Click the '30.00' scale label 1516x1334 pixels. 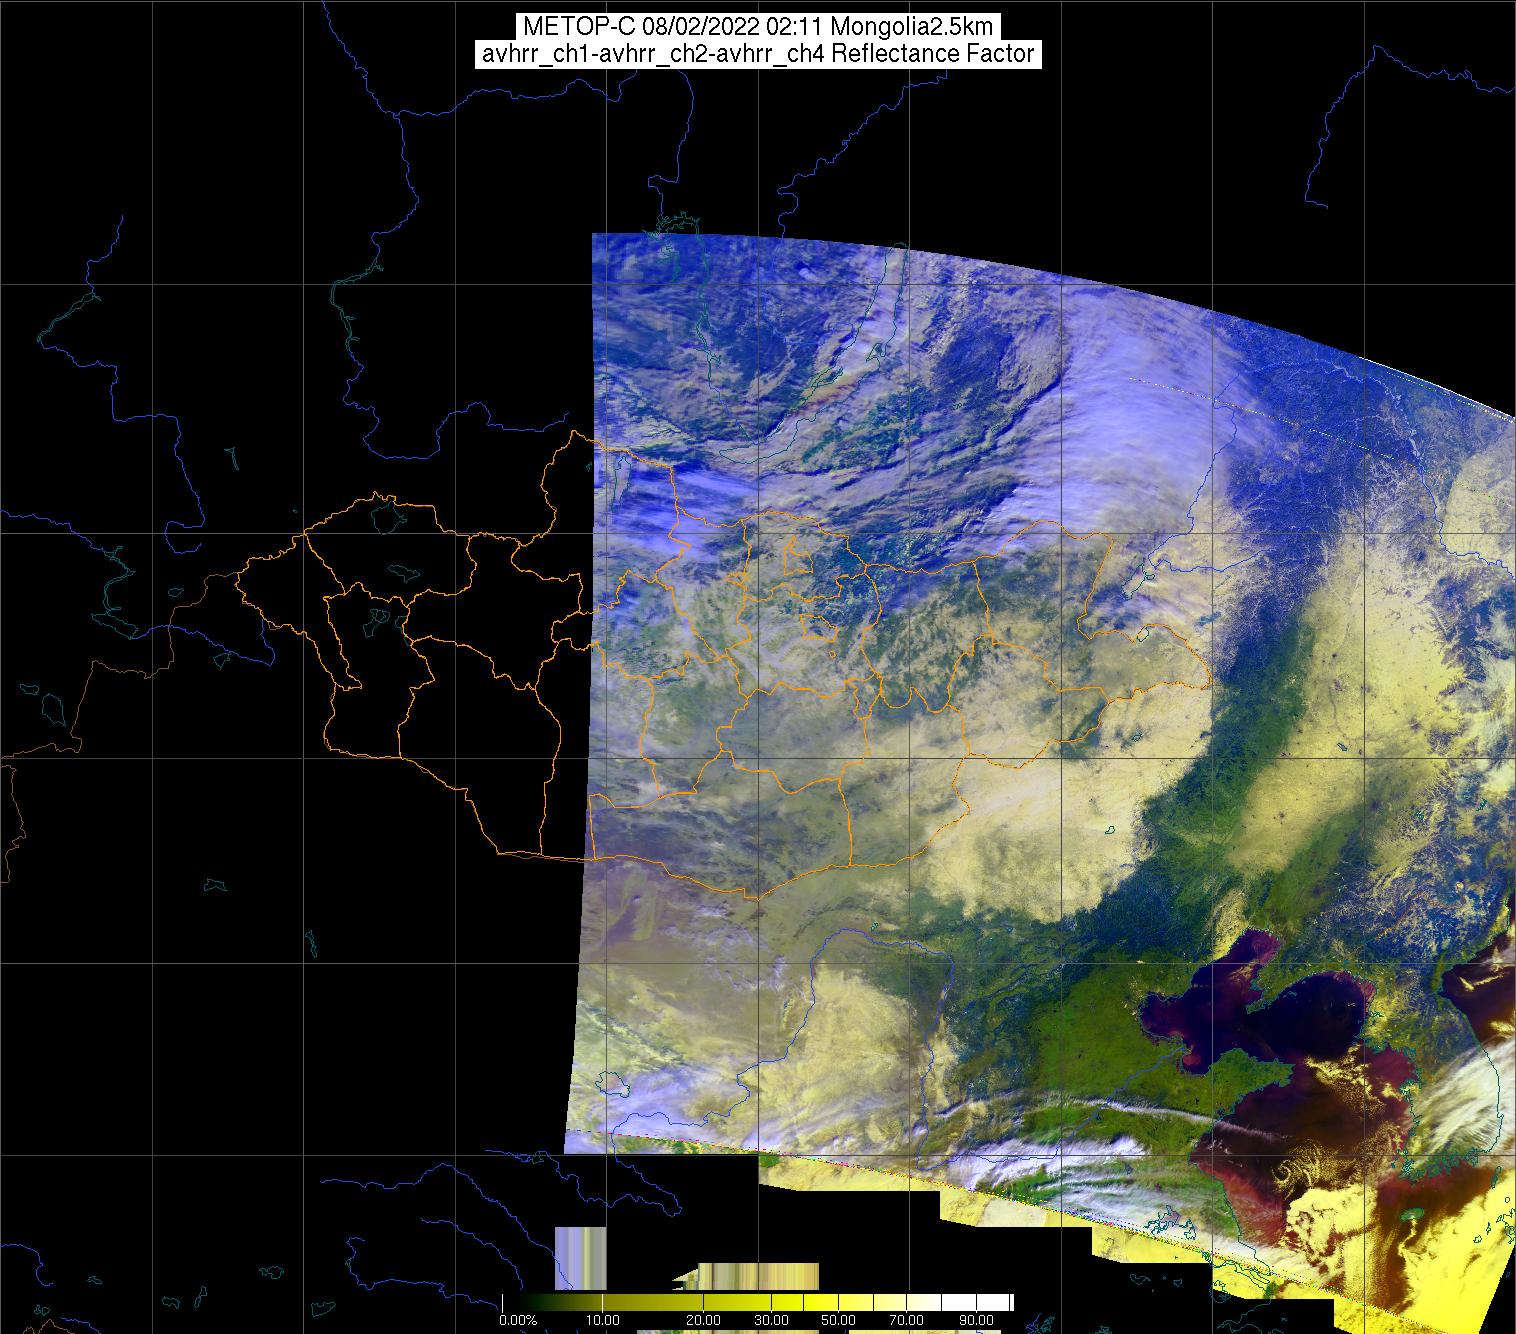(x=772, y=1320)
